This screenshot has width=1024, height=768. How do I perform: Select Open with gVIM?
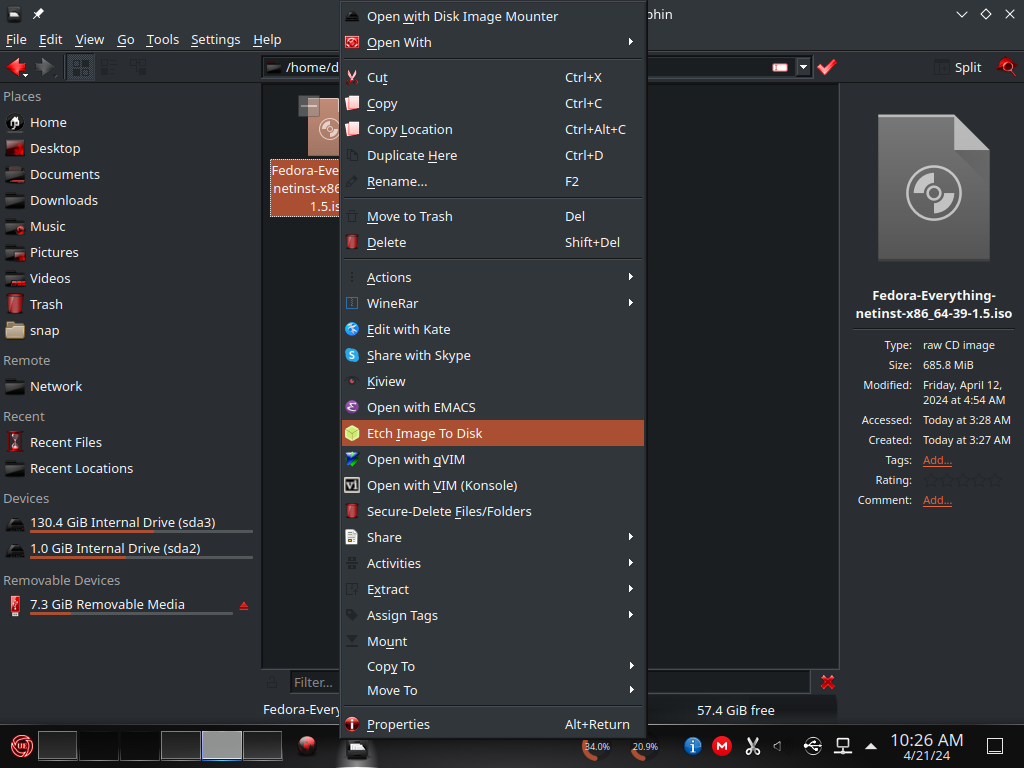[493, 460]
